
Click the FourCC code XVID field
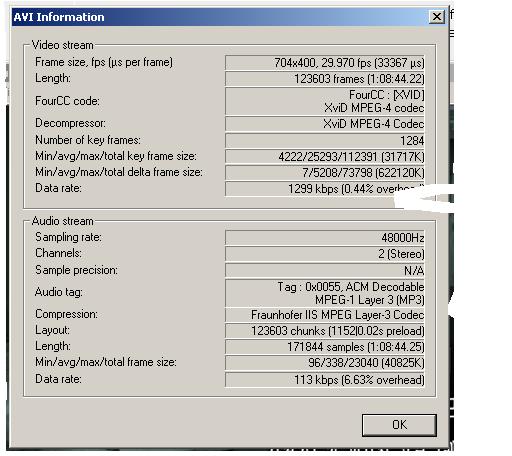[325, 101]
